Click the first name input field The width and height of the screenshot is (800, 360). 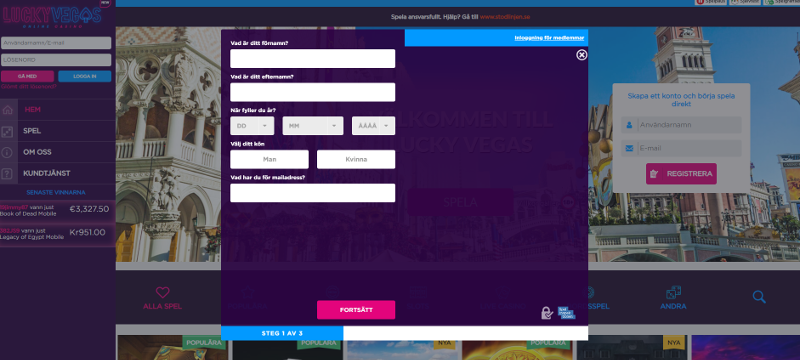pyautogui.click(x=312, y=59)
